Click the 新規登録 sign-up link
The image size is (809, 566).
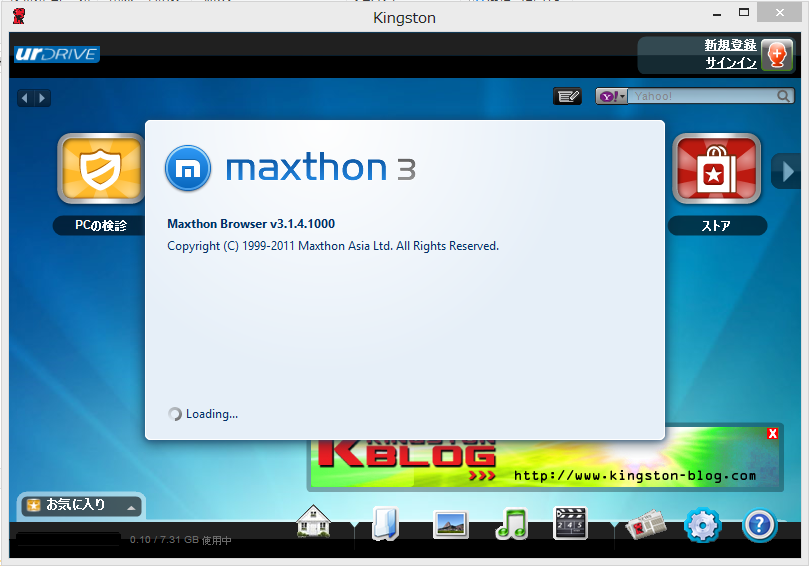[731, 45]
